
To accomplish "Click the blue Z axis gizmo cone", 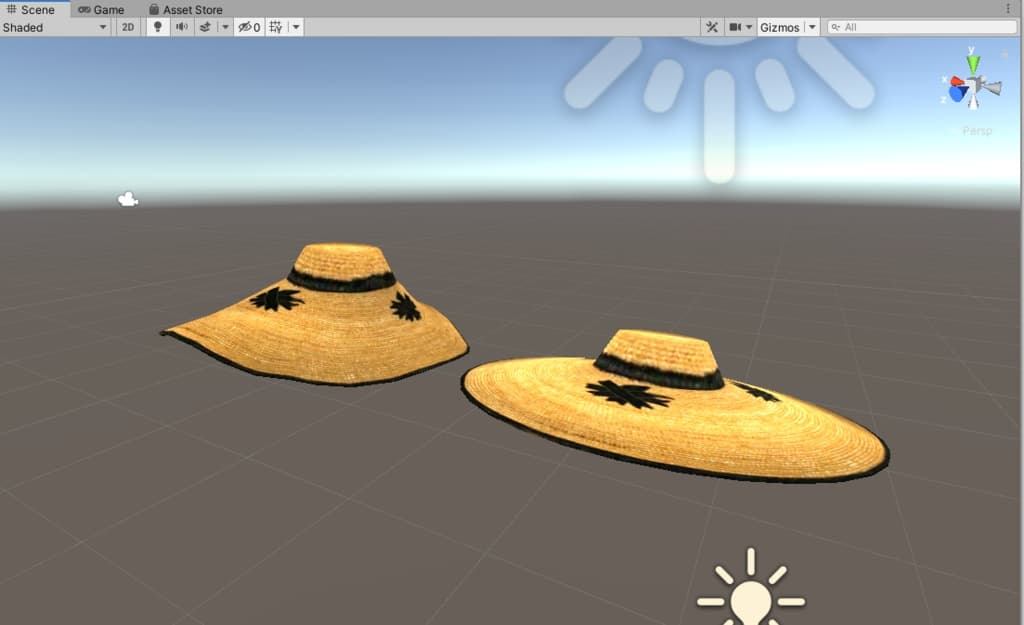I will (958, 95).
